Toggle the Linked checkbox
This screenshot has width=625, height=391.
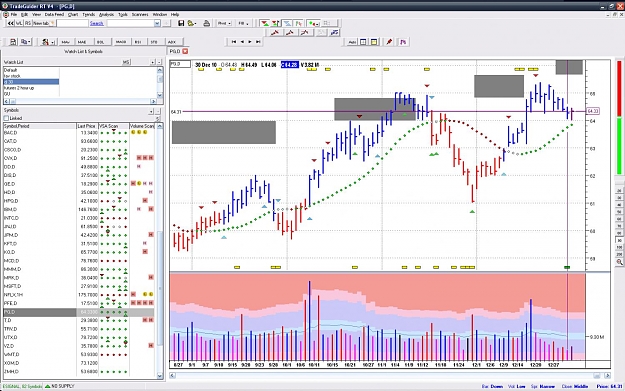click(6, 118)
